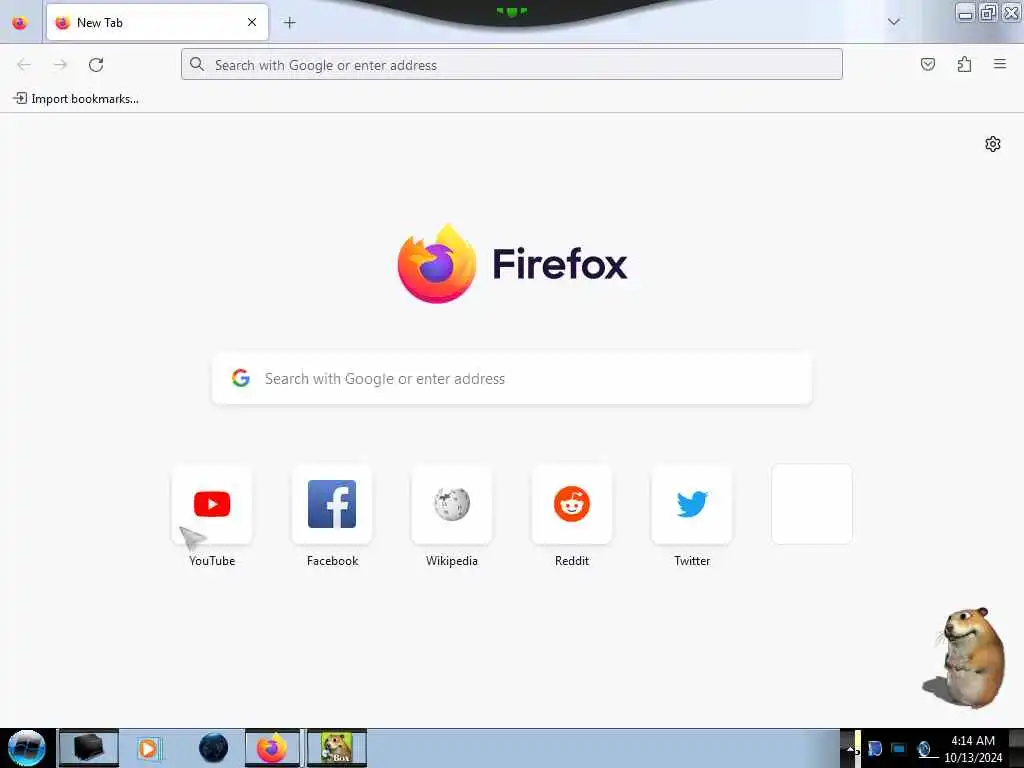This screenshot has width=1024, height=768.
Task: Open the clock showing 4:14 AM
Action: [973, 748]
